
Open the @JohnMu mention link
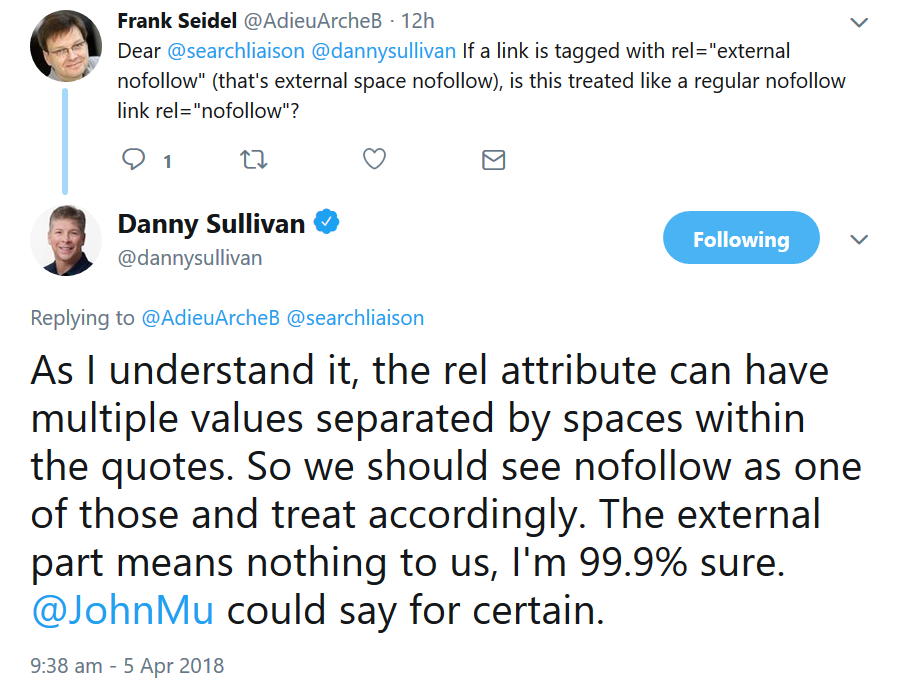(x=123, y=610)
